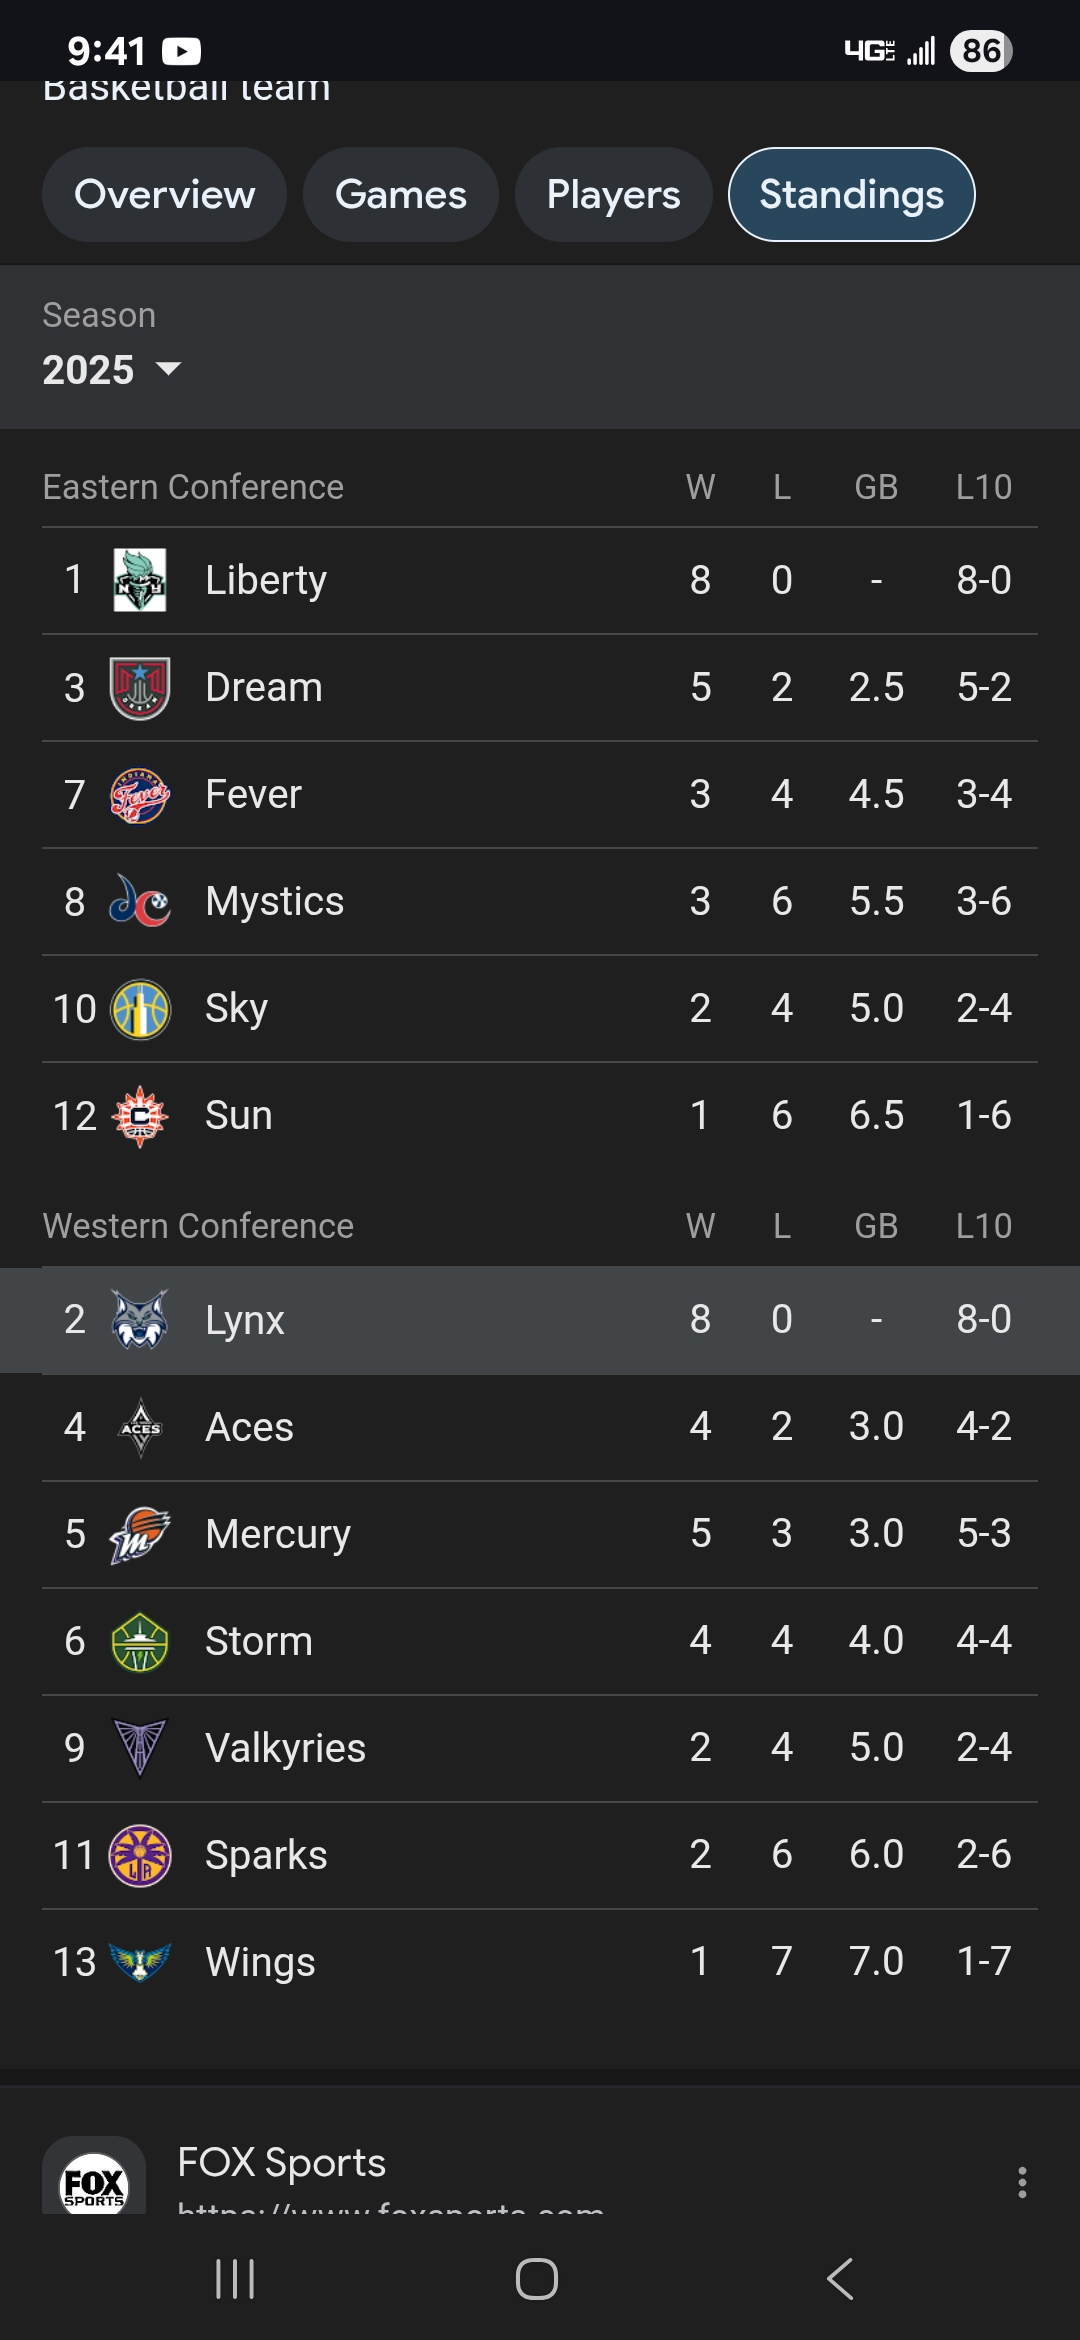
Task: Tap the Liberty team logo
Action: (140, 580)
